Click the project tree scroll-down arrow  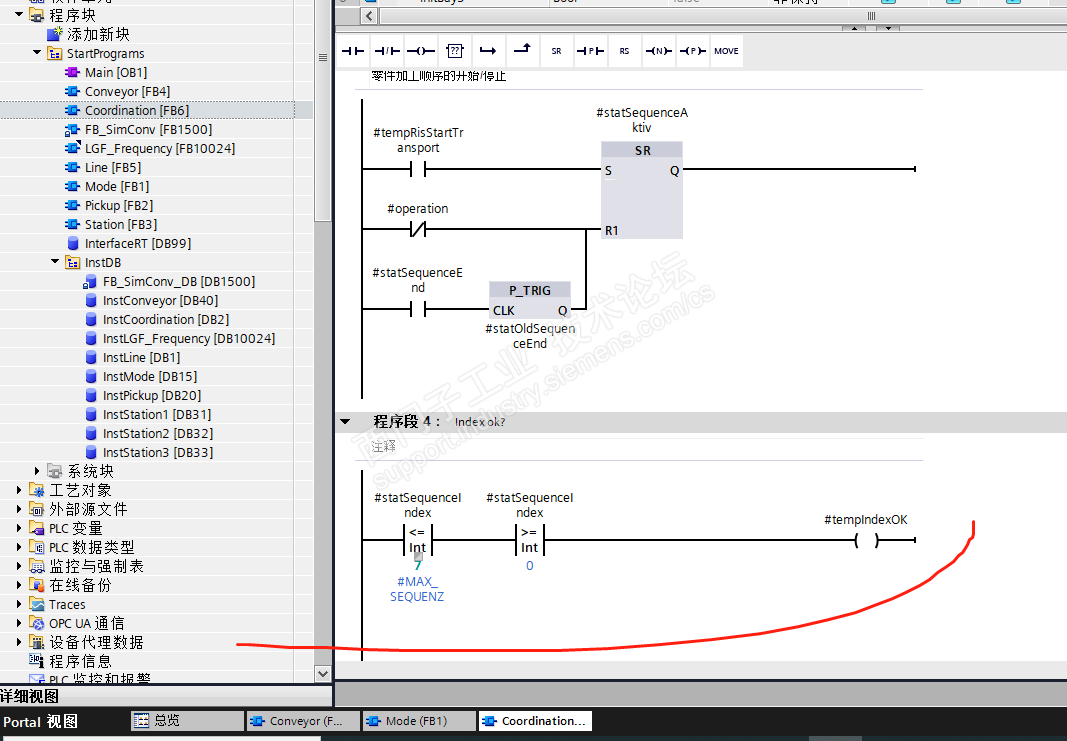(323, 674)
